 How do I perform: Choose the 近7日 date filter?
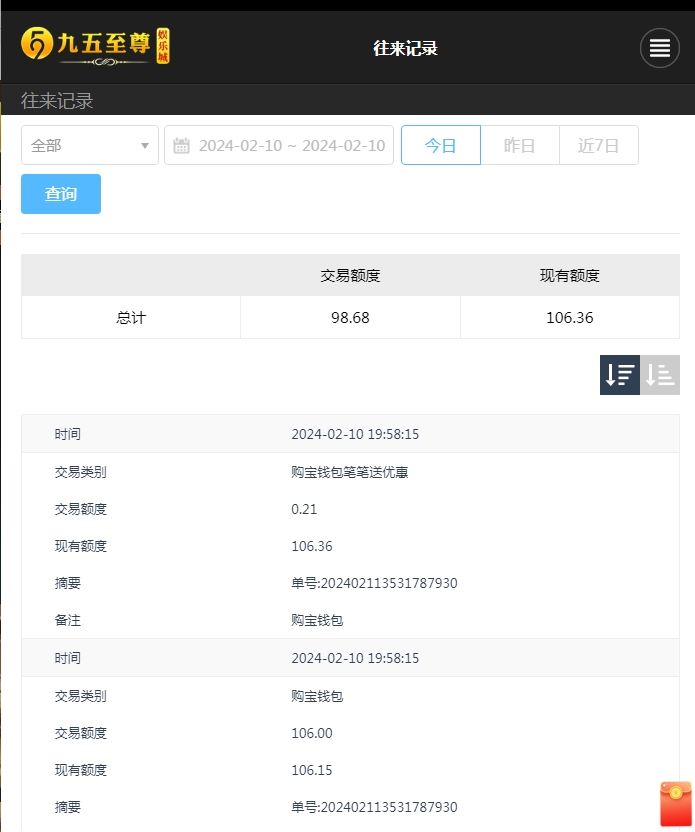click(x=598, y=146)
